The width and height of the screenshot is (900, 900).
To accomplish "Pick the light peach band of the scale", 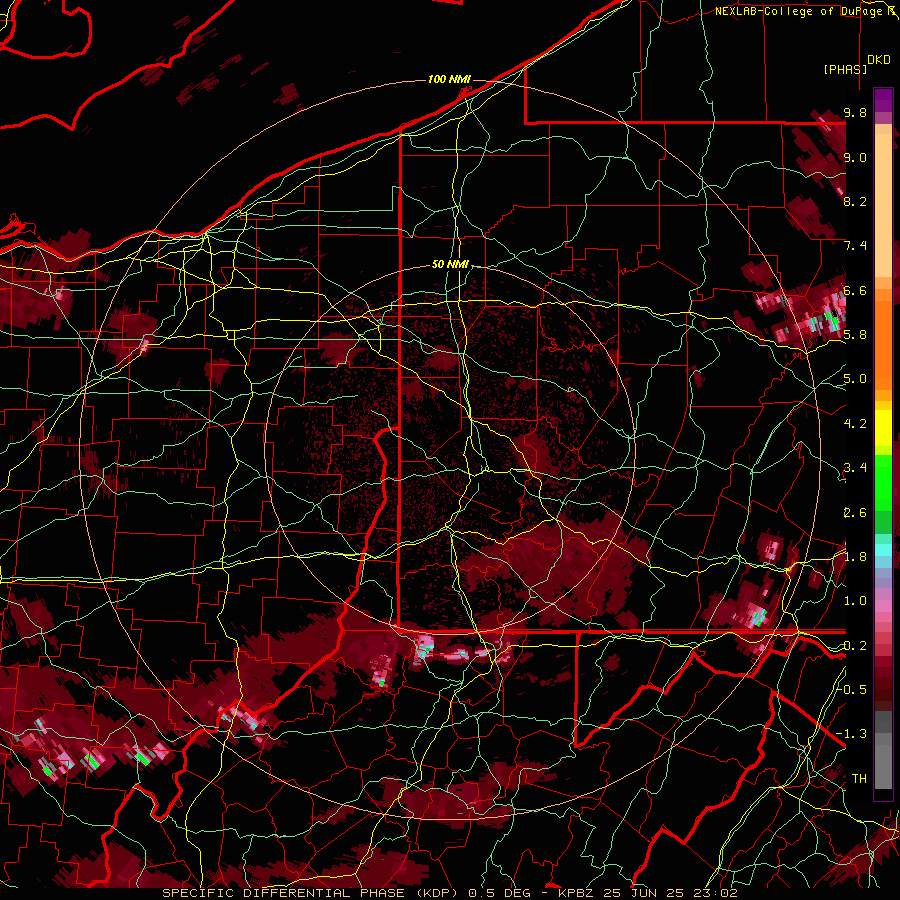I will click(x=883, y=207).
